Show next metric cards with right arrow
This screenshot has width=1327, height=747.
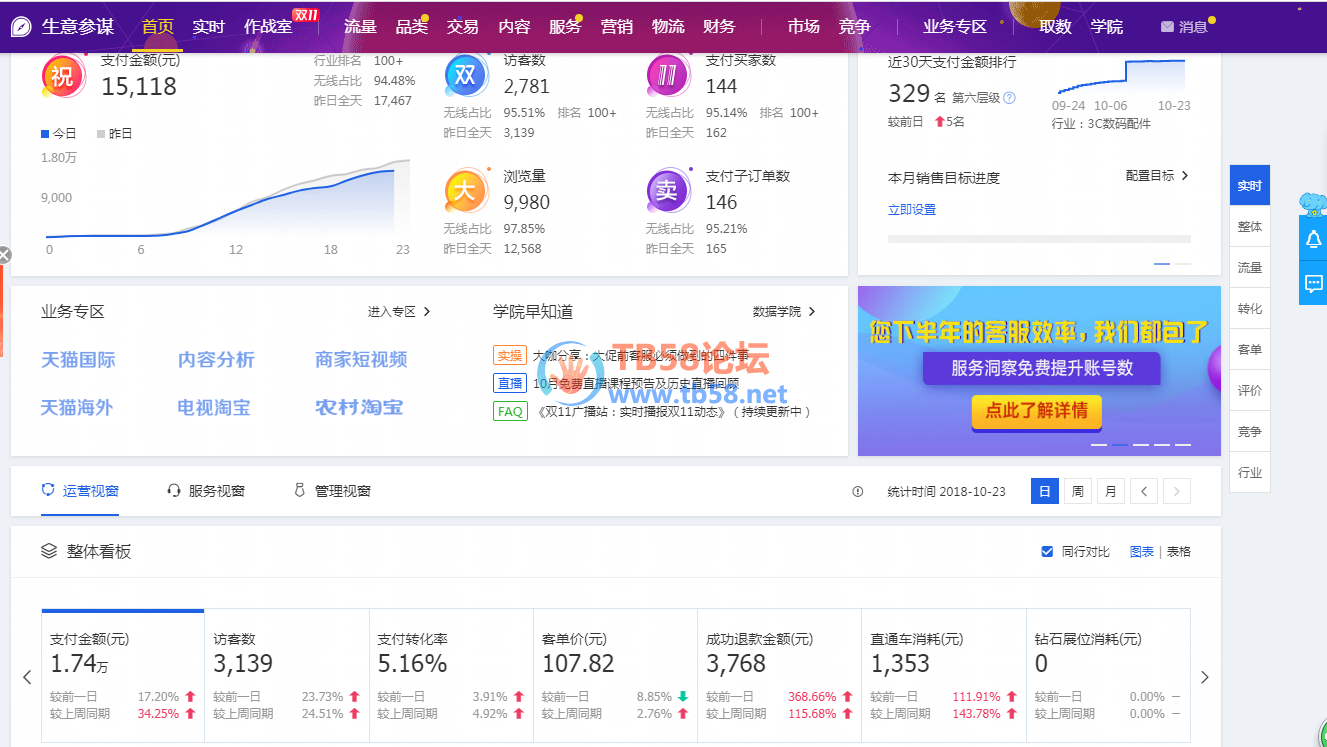(1205, 677)
